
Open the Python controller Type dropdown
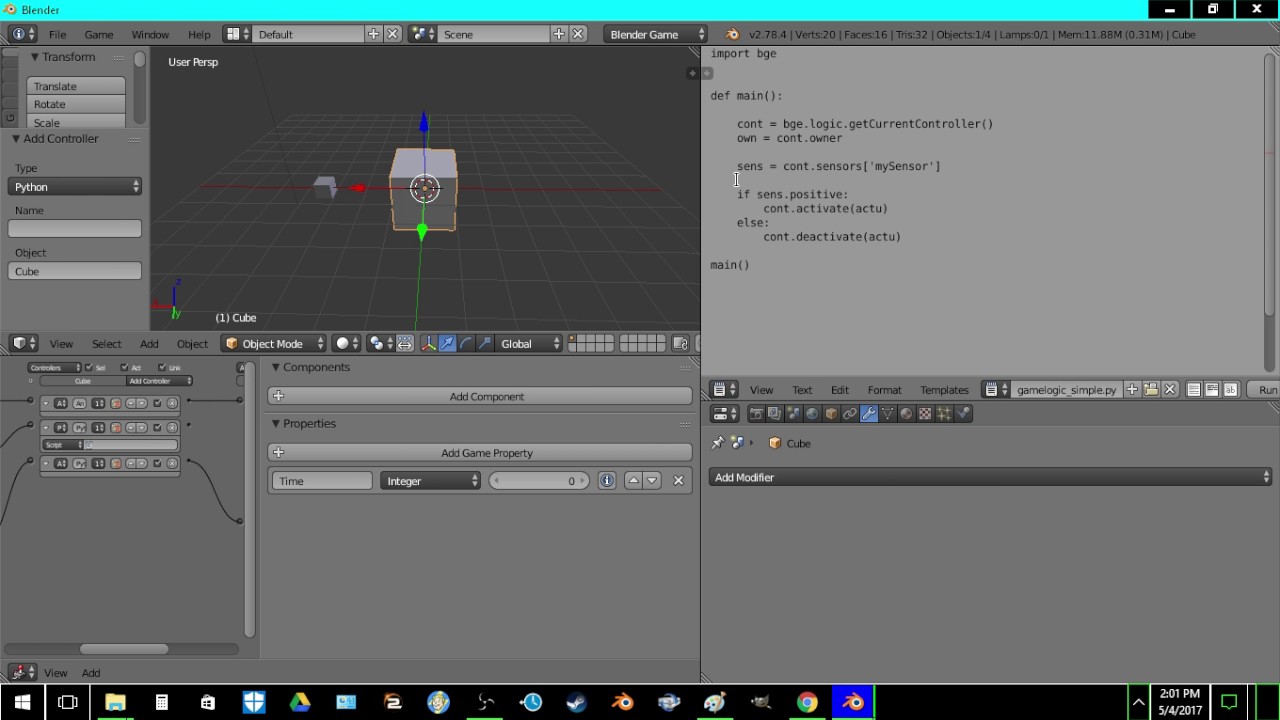[x=75, y=187]
